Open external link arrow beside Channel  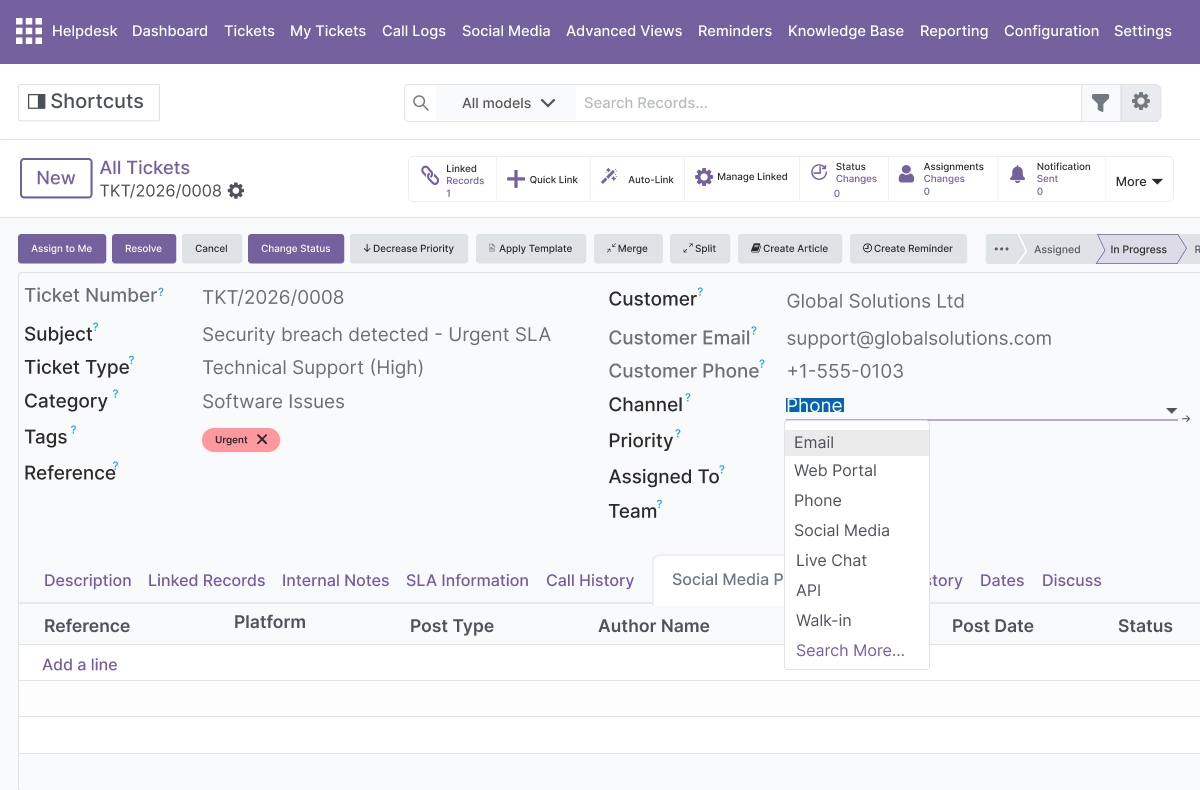pyautogui.click(x=1187, y=418)
